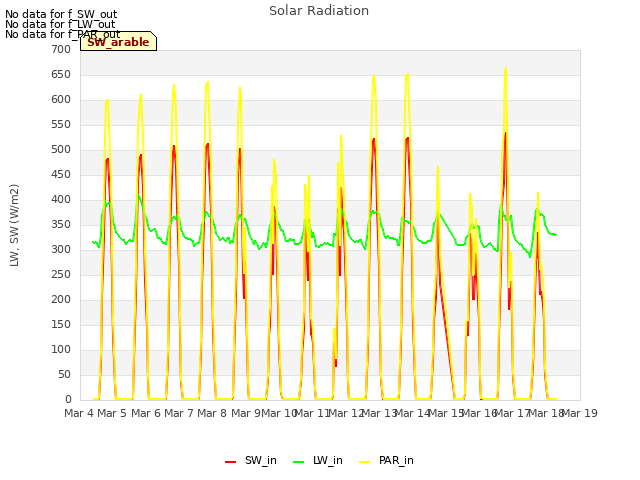Click the Mar 6 x-axis label
Screen dimensions: 640x480
click(146, 413)
